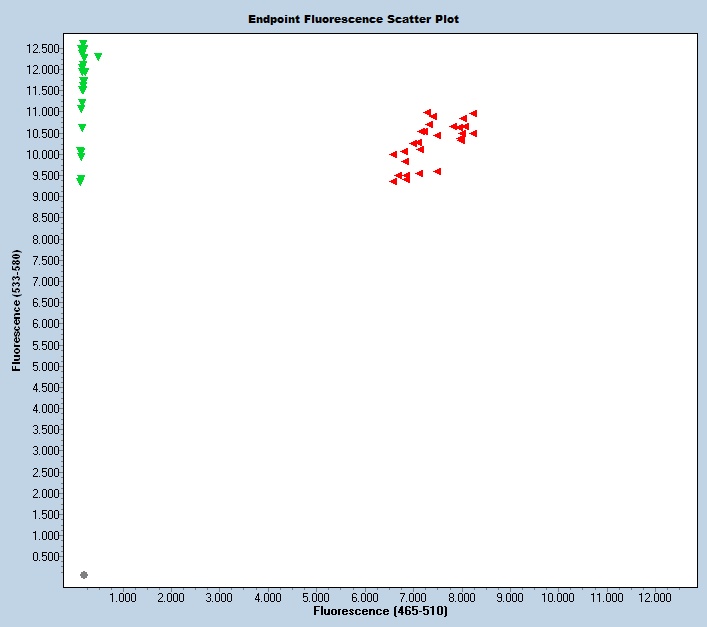
Task: Click the 12.500 y-axis tick label
Action: pos(42,48)
